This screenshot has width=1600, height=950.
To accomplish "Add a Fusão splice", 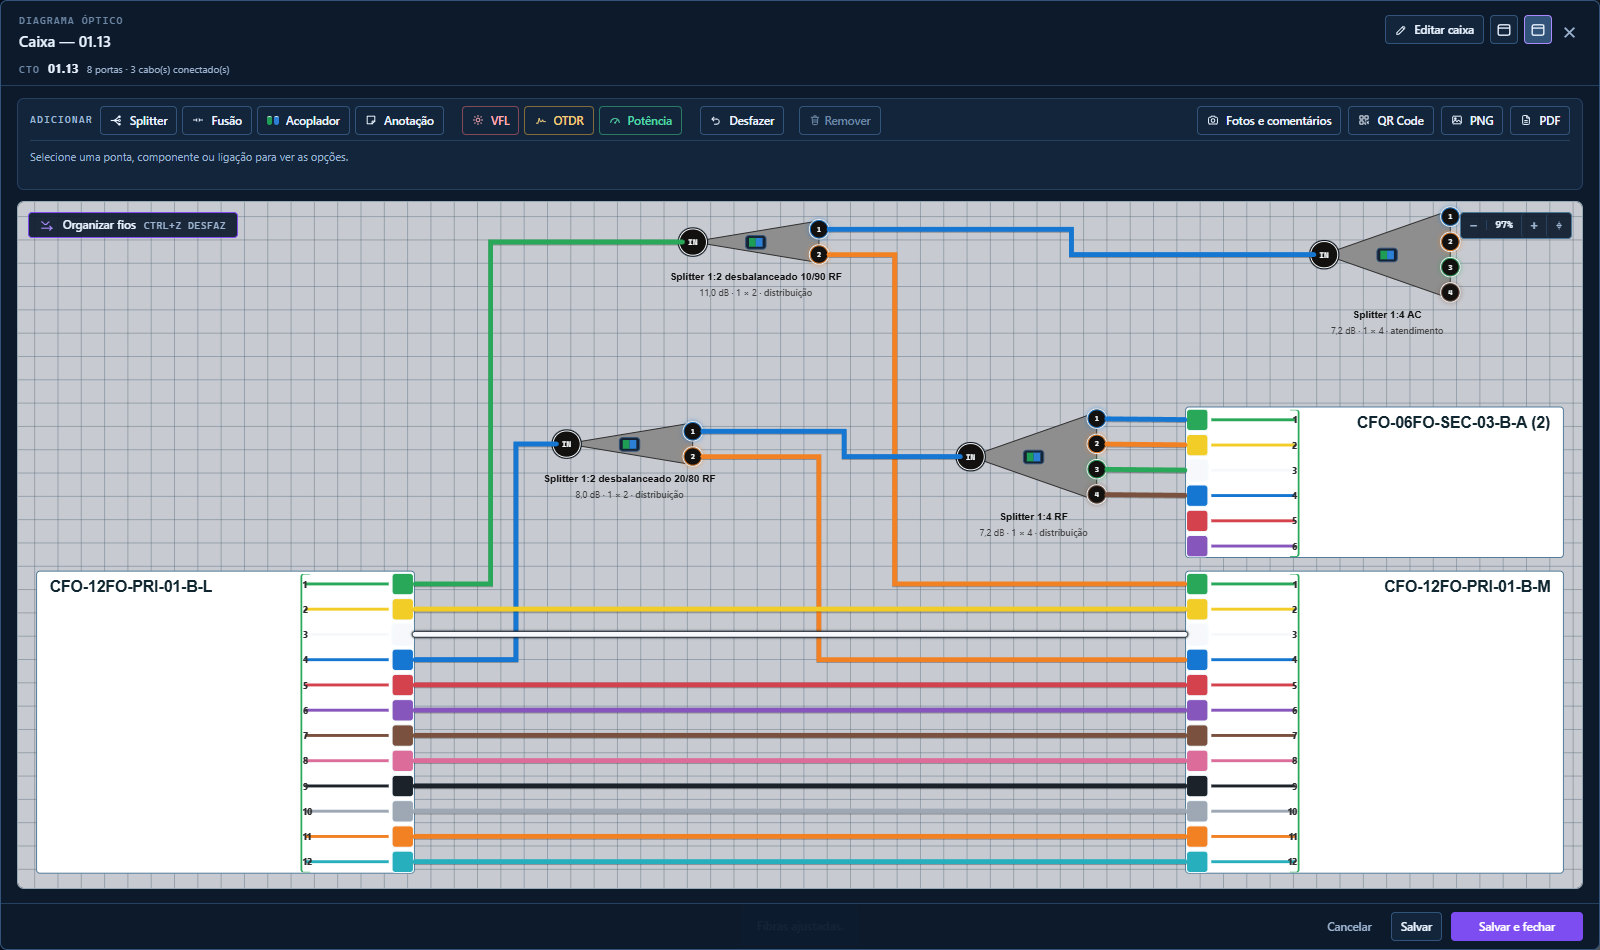I will click(217, 121).
